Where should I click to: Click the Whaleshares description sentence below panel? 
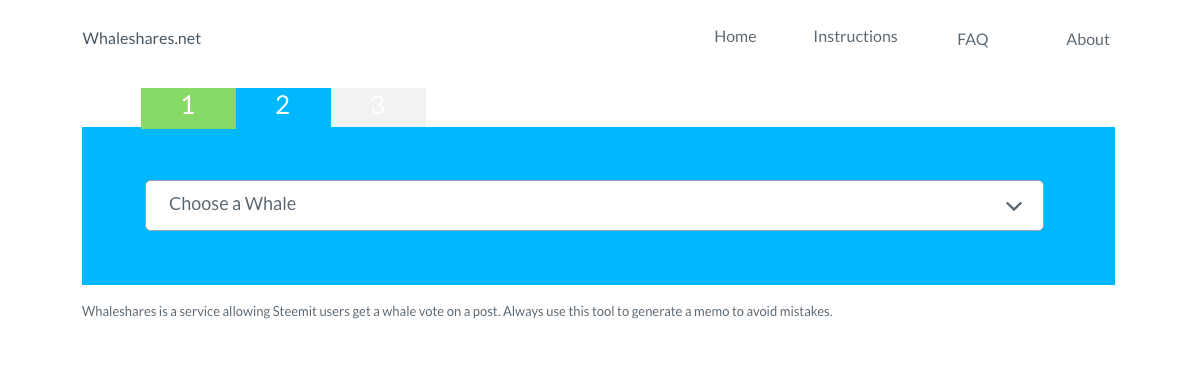[457, 313]
